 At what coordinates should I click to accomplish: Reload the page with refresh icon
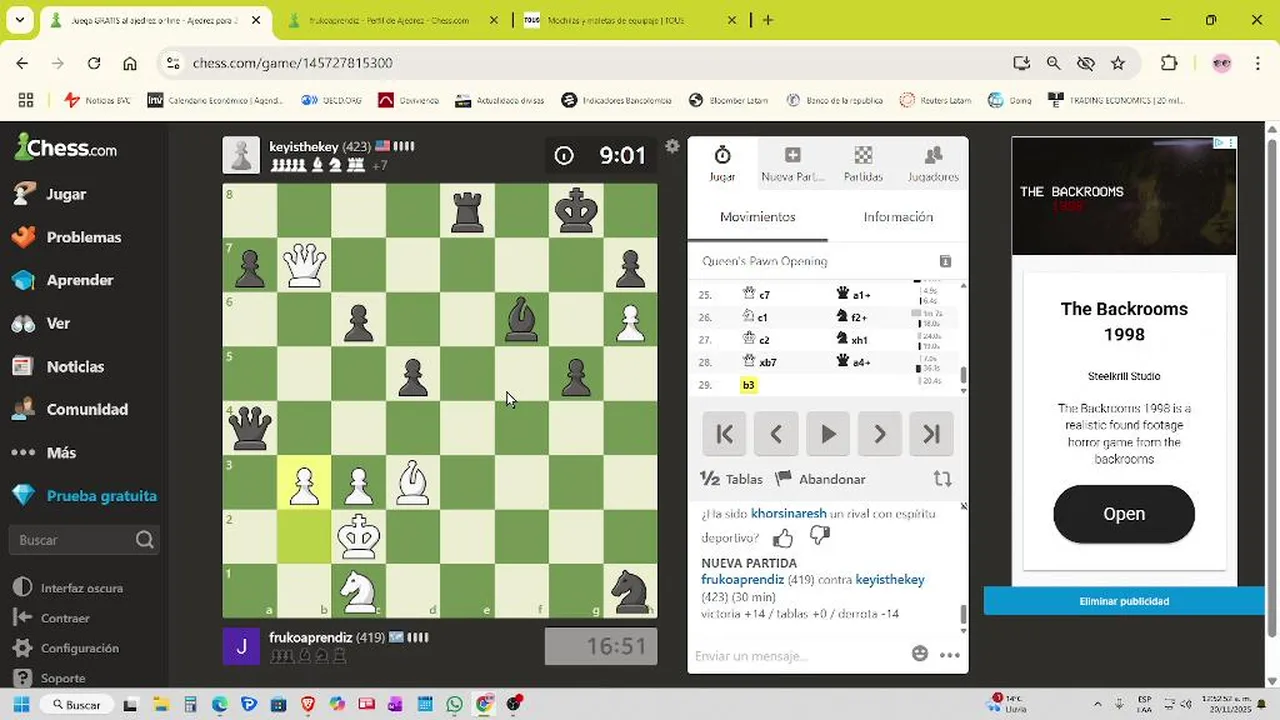pos(94,63)
